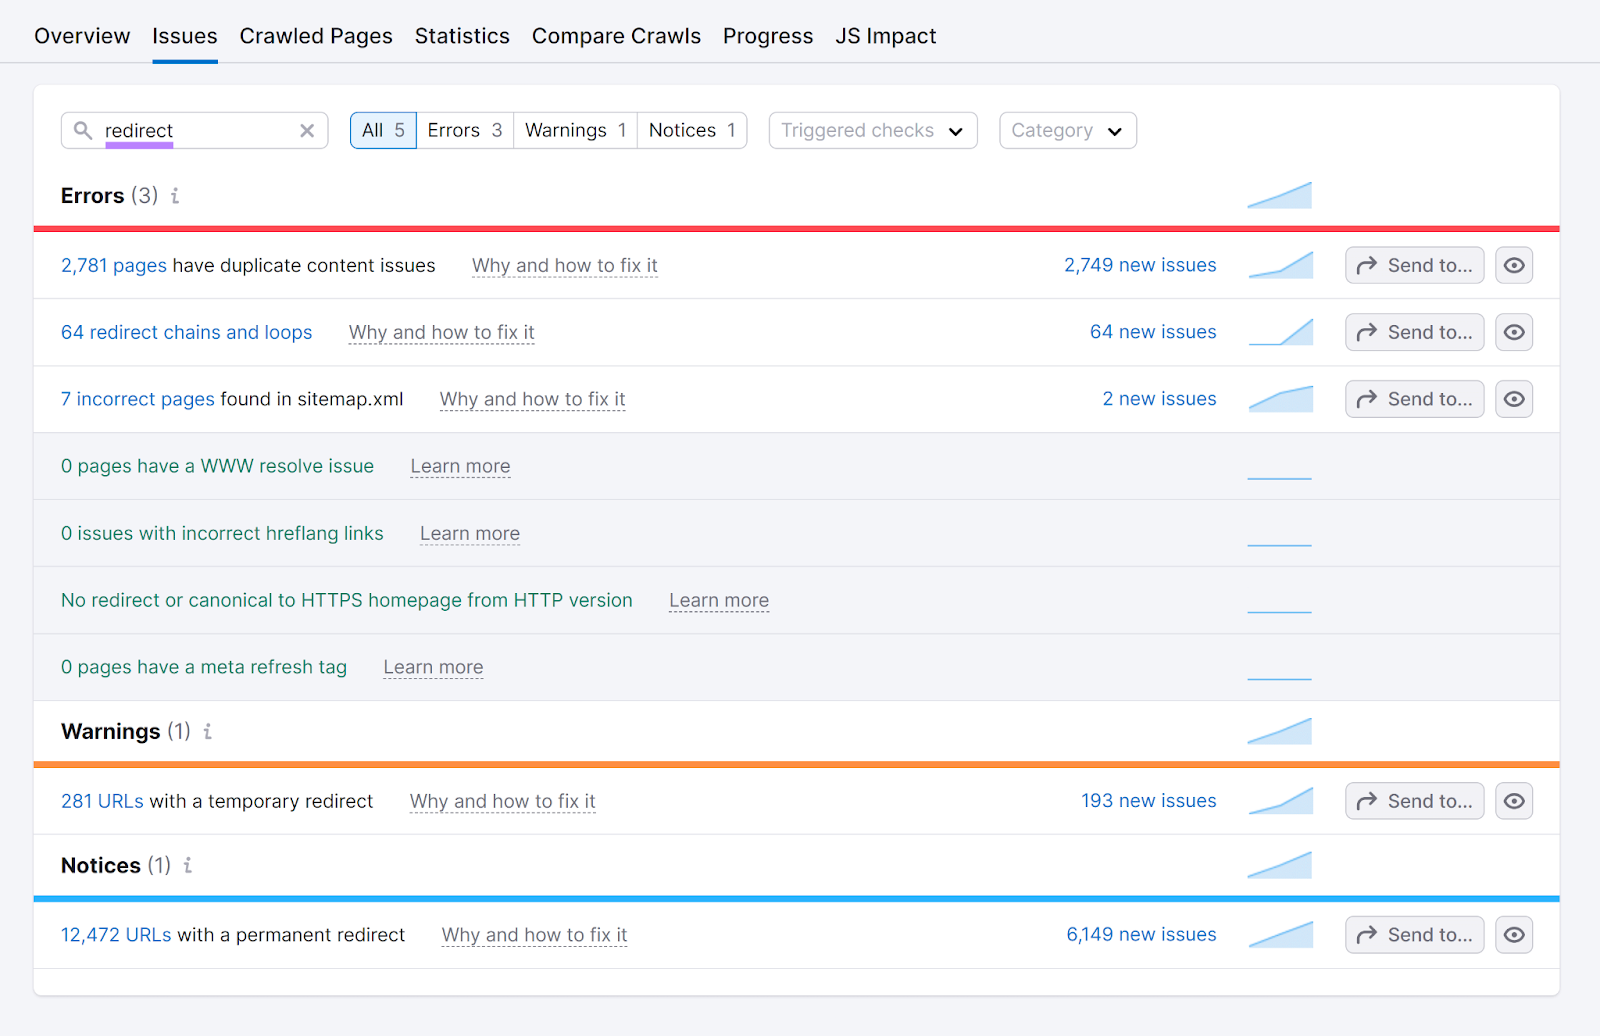Open the info tooltip beside Errors heading
The height and width of the screenshot is (1036, 1600).
click(173, 196)
